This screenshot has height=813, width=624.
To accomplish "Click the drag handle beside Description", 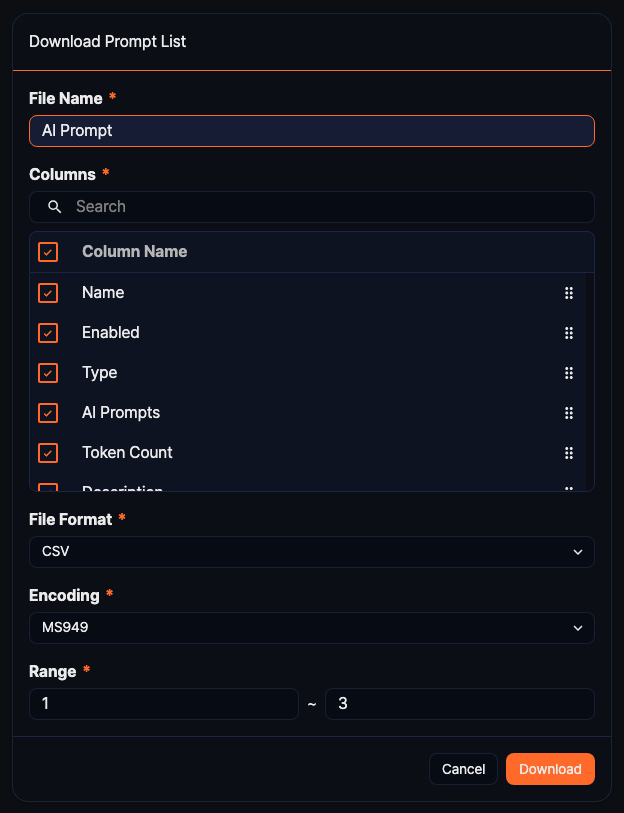I will tap(569, 487).
